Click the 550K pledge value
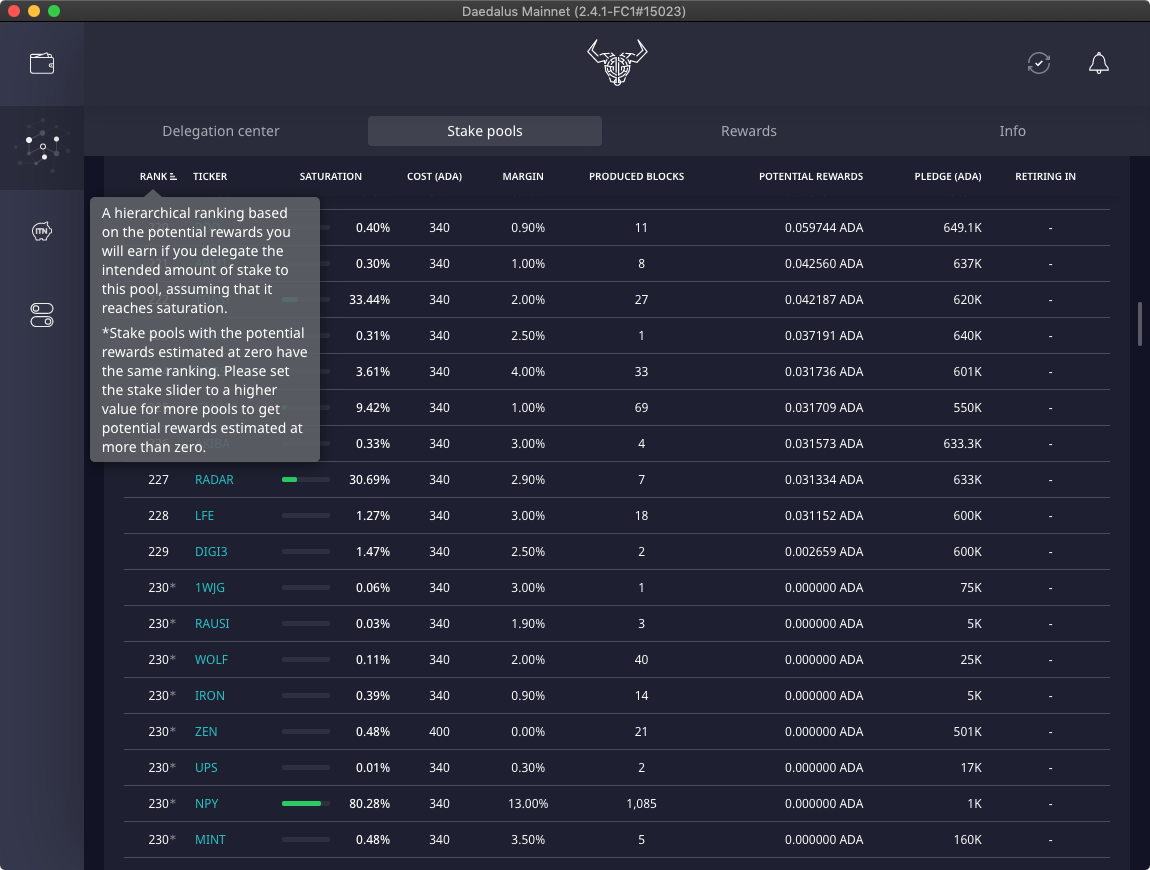1150x870 pixels. pos(967,408)
